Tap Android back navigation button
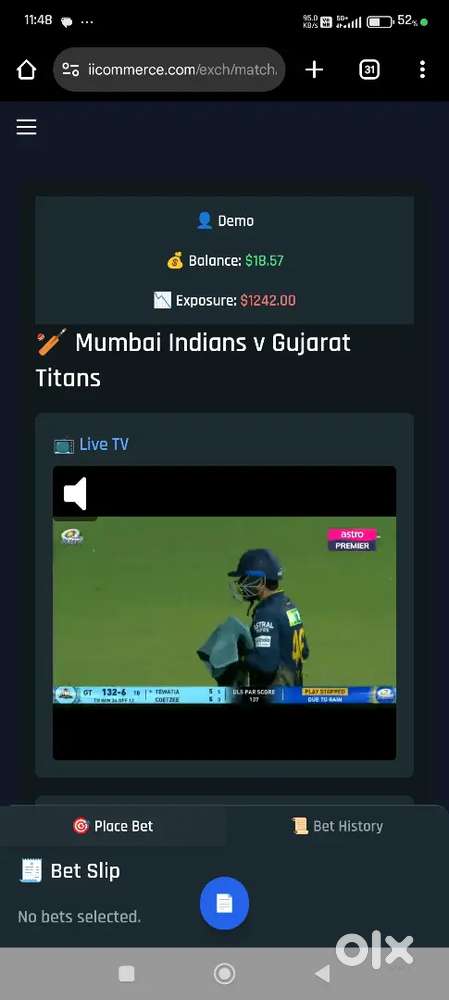The width and height of the screenshot is (449, 1000). [323, 973]
